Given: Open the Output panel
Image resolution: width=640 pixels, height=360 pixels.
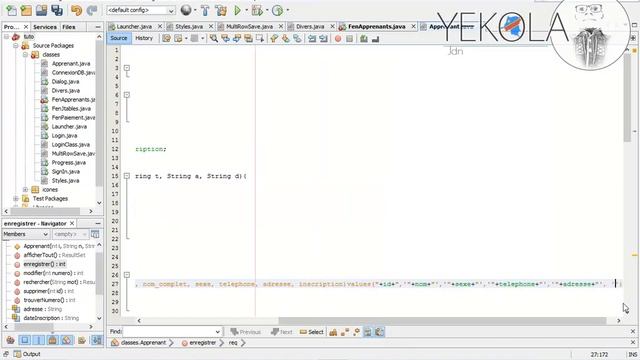Looking at the screenshot, I should click(x=27, y=354).
